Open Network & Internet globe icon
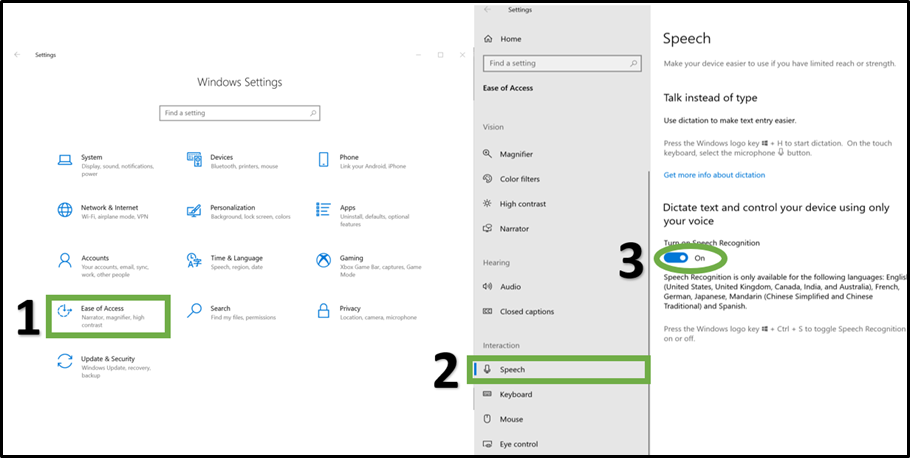 pyautogui.click(x=65, y=211)
